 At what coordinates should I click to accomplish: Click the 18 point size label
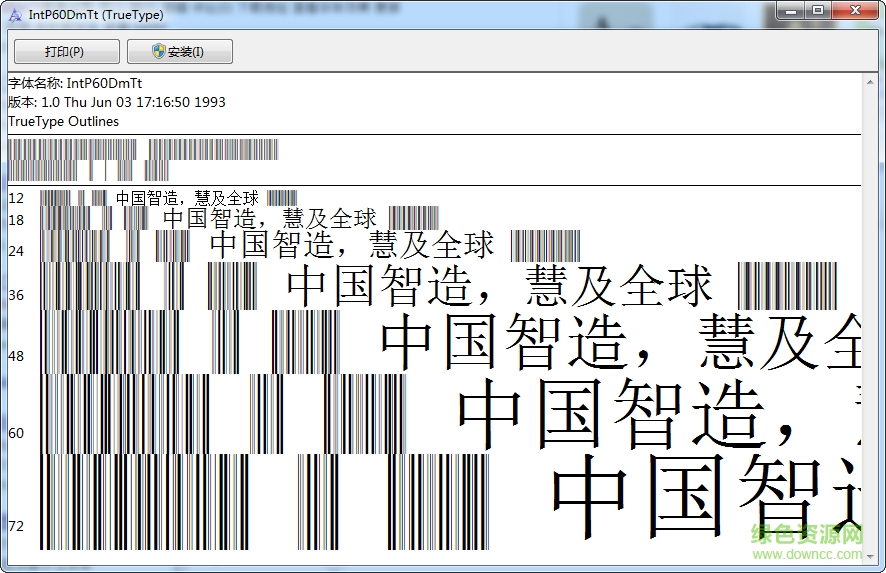(x=16, y=220)
